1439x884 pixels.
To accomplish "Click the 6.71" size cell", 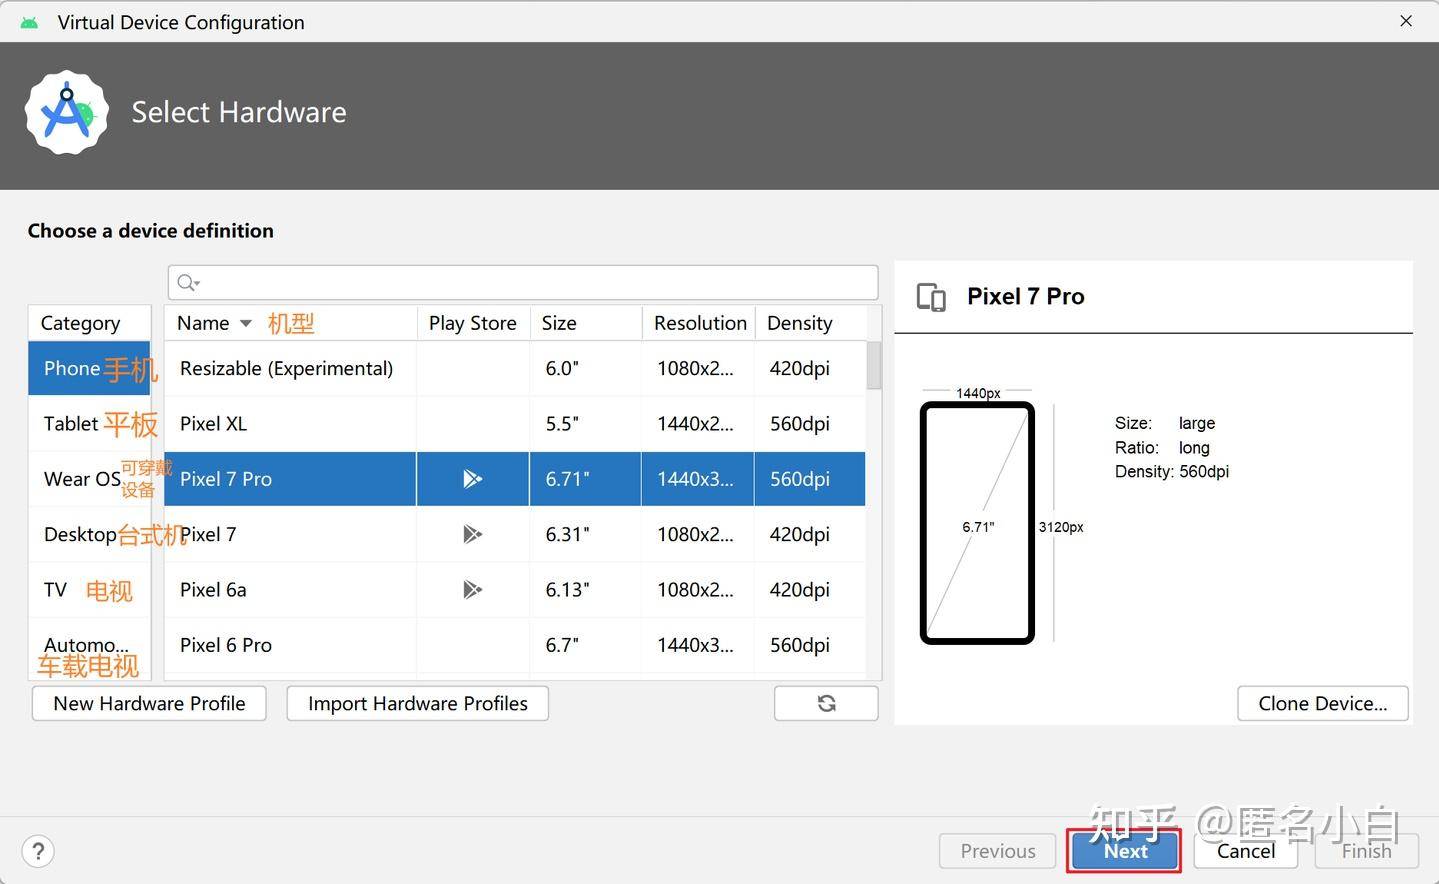I will (x=585, y=479).
